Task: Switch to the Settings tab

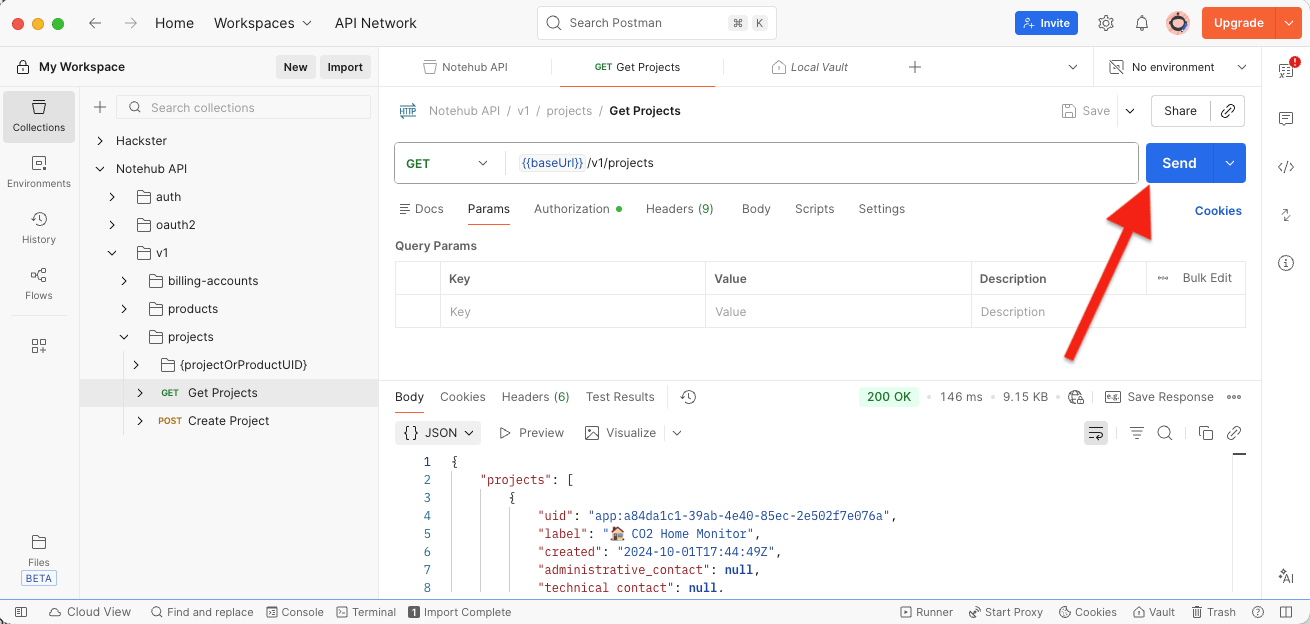Action: pyautogui.click(x=882, y=209)
